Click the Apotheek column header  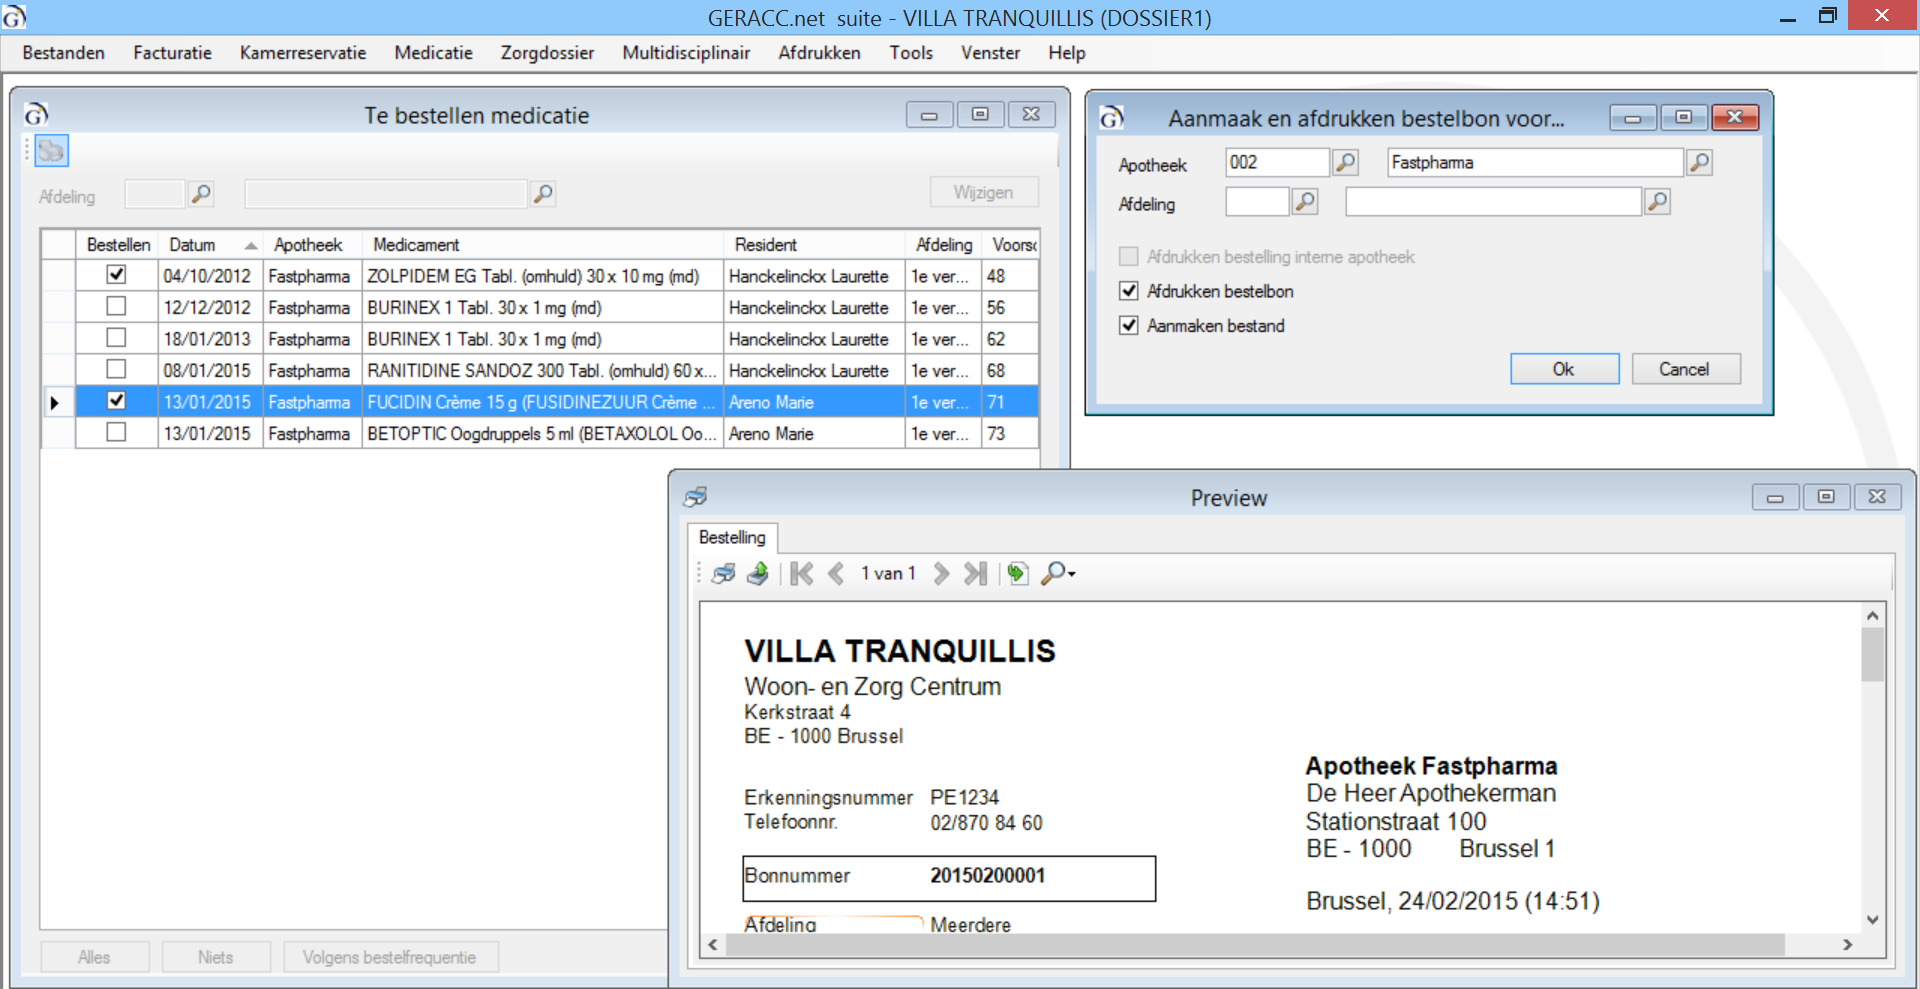pyautogui.click(x=311, y=245)
